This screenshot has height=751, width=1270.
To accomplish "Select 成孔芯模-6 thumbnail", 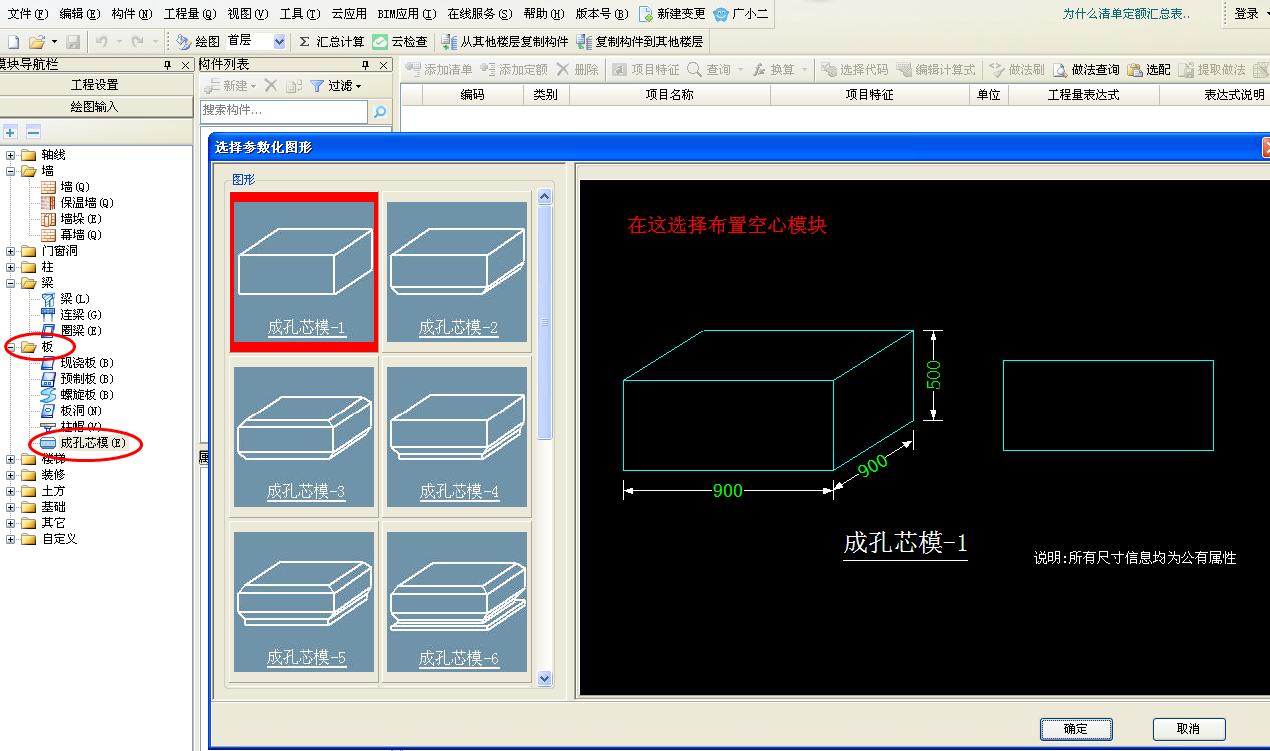I will 458,602.
